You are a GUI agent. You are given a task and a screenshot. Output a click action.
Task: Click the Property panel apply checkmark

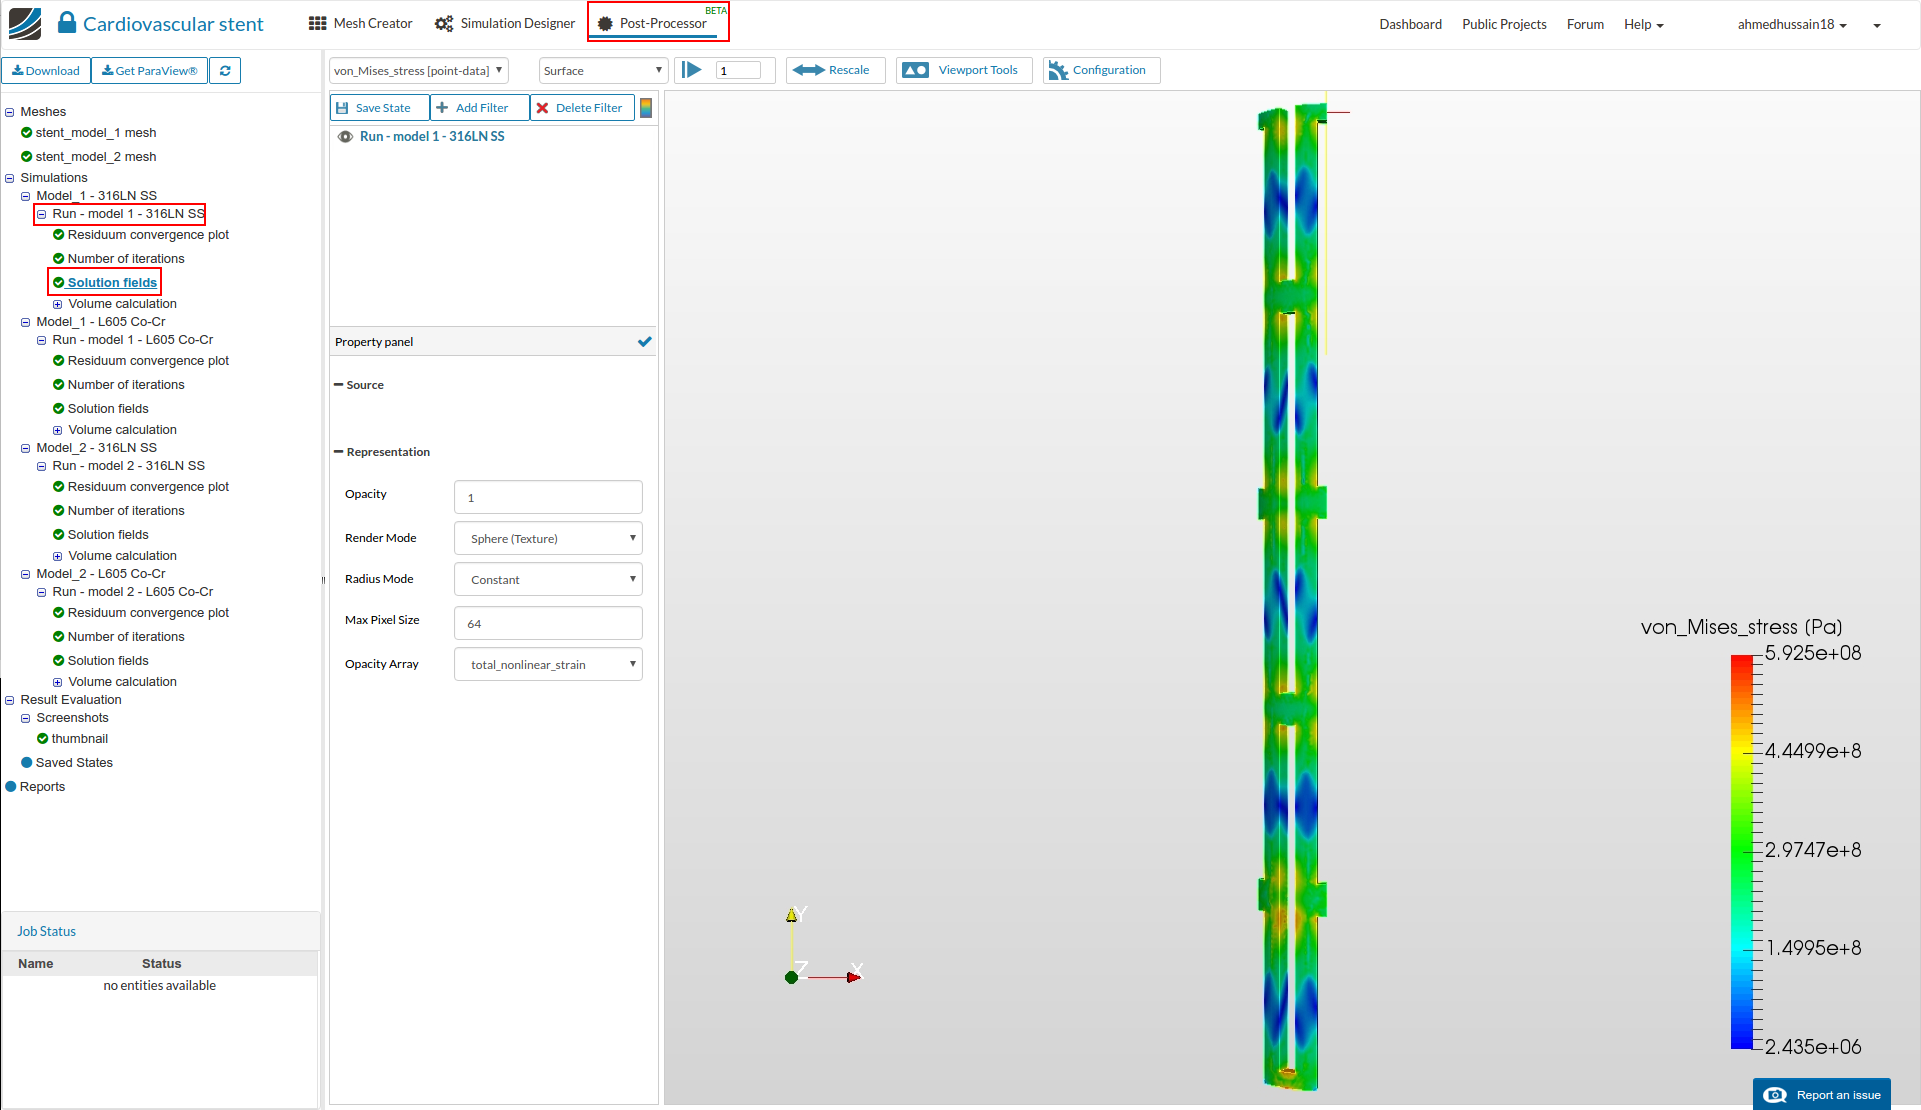pos(644,342)
